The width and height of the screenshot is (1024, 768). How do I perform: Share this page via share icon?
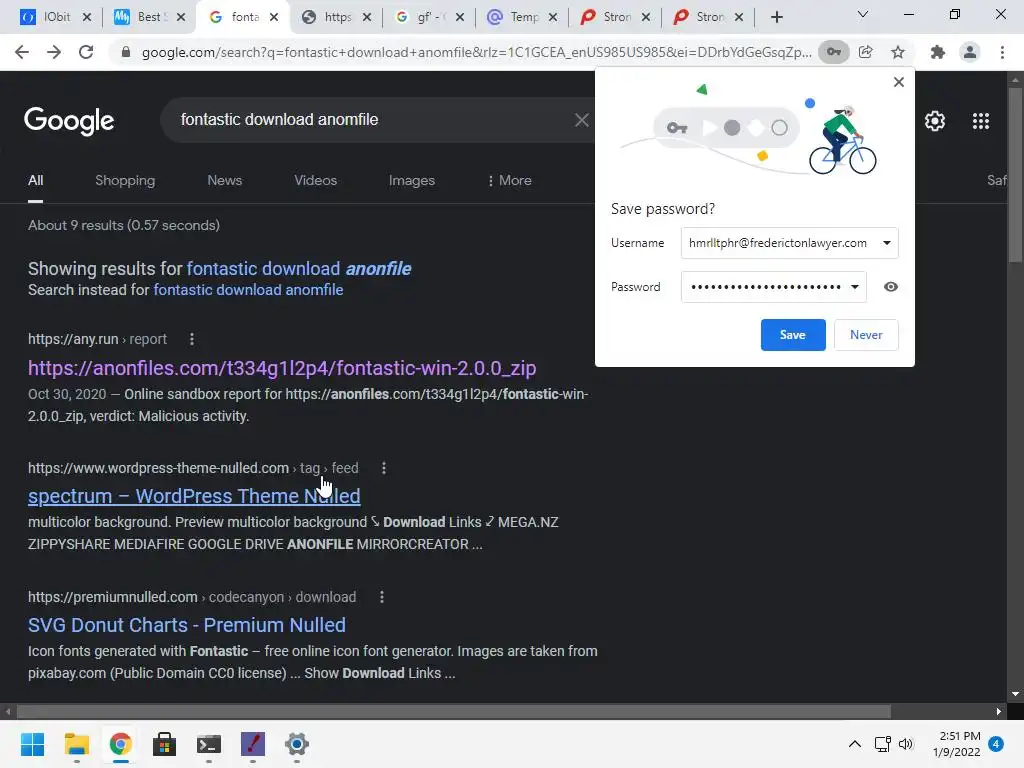(866, 52)
